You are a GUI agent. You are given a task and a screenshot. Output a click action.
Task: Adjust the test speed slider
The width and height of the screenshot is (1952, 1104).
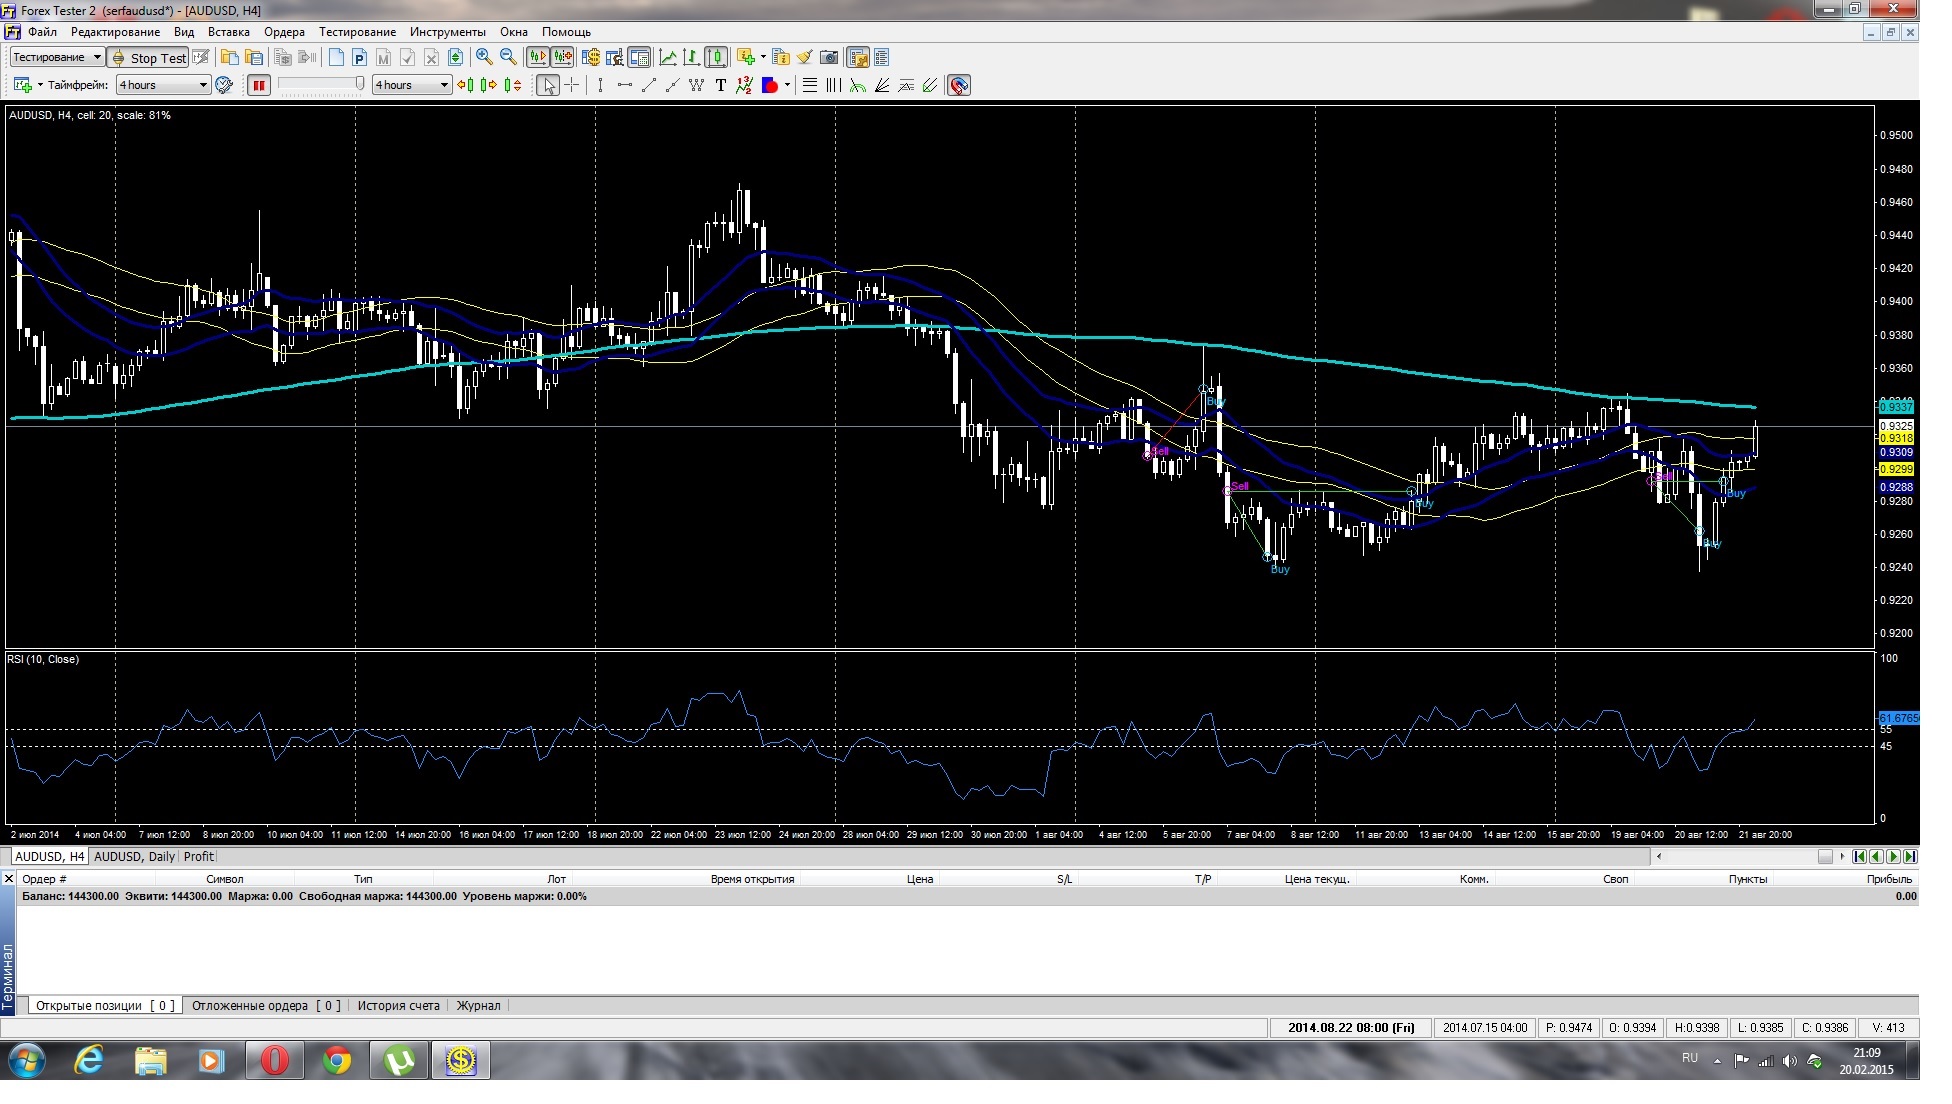321,84
